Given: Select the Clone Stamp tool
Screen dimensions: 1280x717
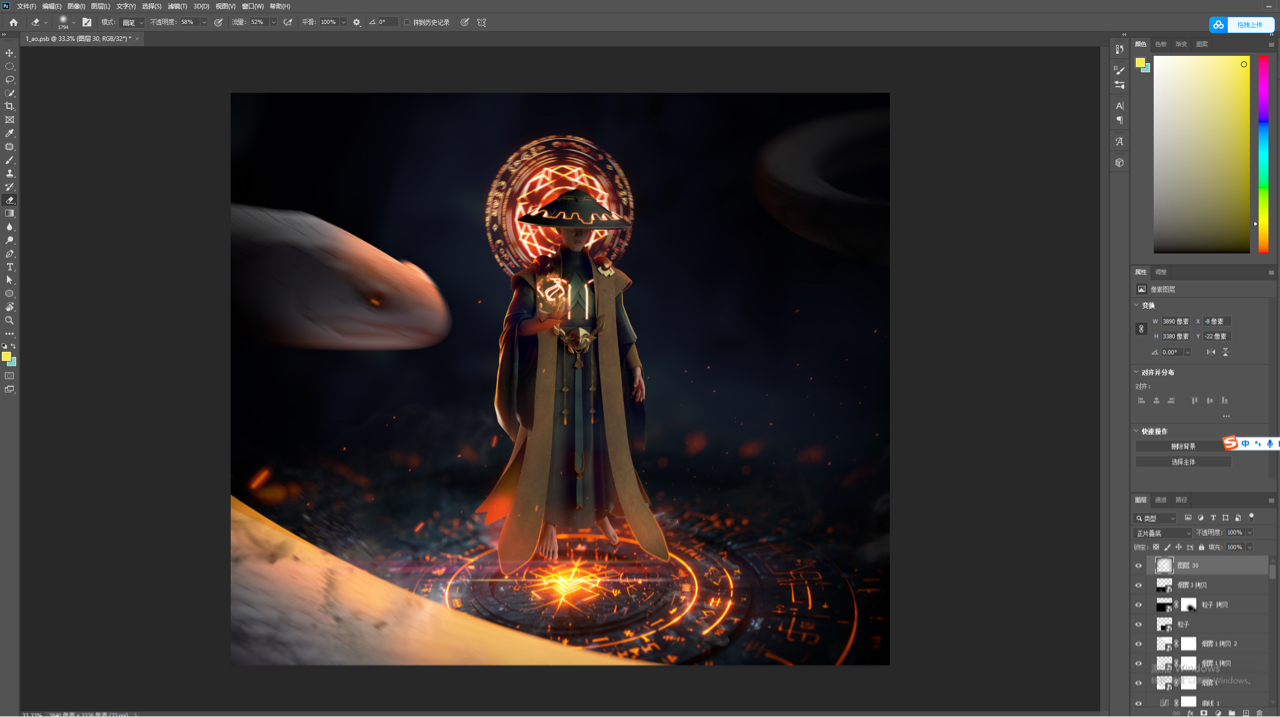Looking at the screenshot, I should tap(10, 173).
